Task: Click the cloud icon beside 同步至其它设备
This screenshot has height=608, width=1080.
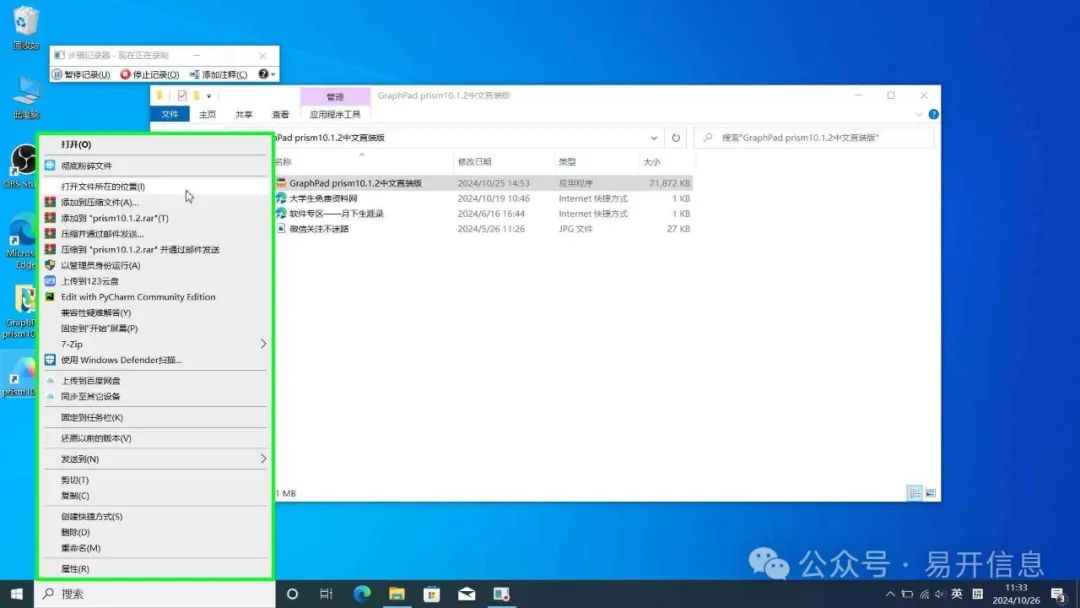Action: pyautogui.click(x=50, y=397)
